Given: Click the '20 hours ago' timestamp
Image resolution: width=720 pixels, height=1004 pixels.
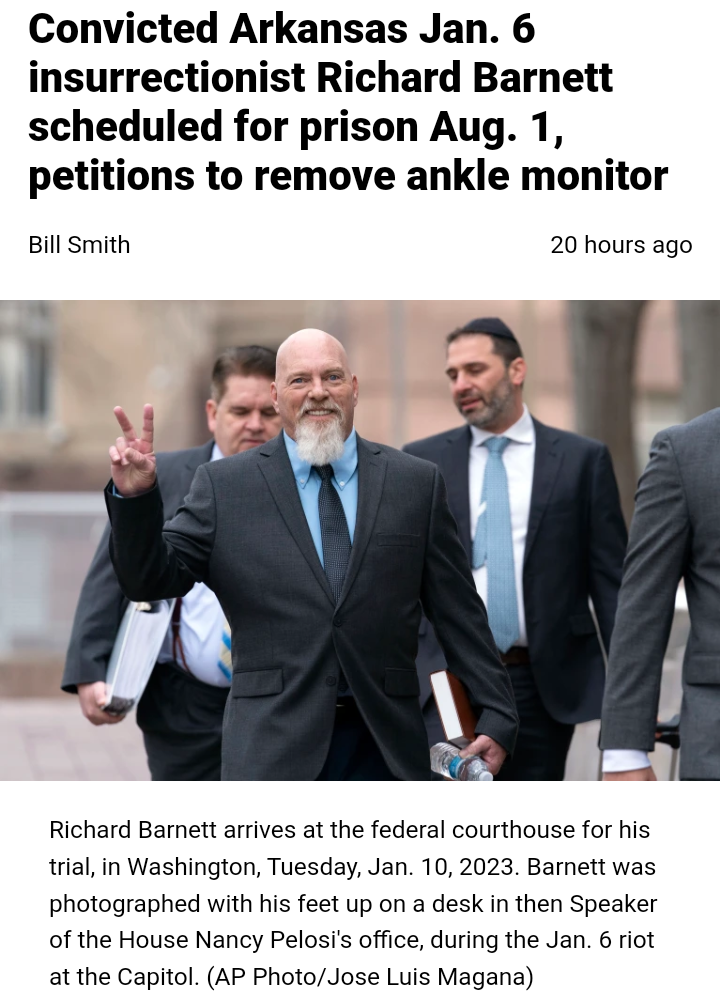Looking at the screenshot, I should tap(621, 245).
